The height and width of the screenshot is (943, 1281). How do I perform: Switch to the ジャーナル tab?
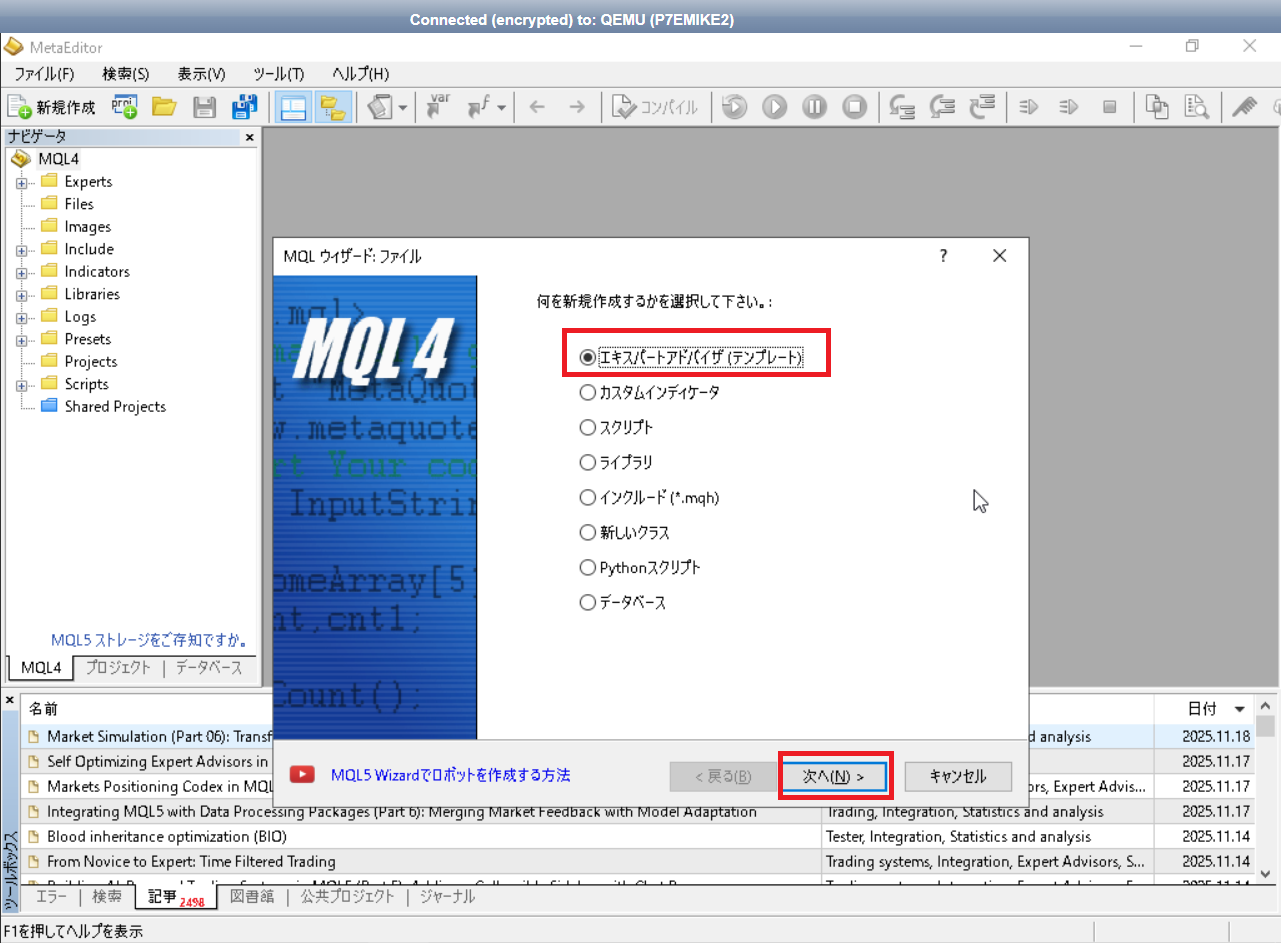446,897
